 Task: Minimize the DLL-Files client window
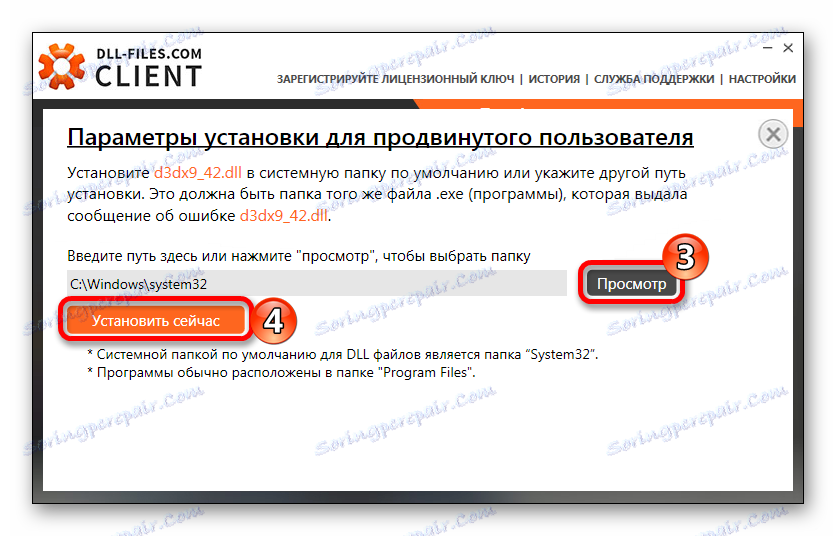click(768, 48)
